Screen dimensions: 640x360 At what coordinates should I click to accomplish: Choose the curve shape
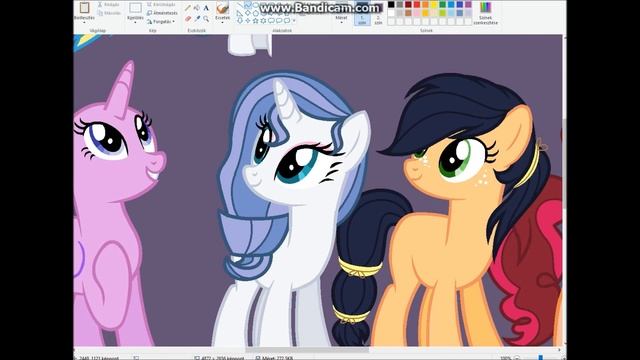tap(247, 5)
